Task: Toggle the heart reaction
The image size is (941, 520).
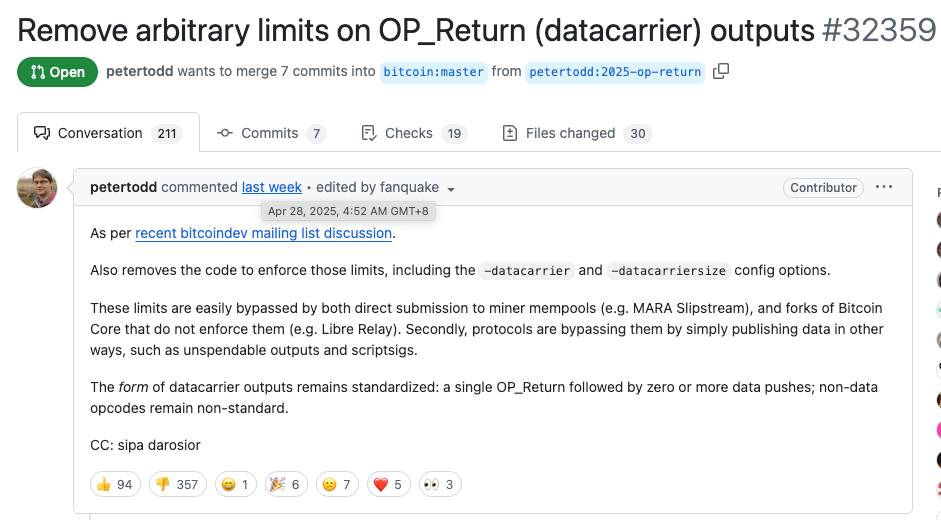Action: tap(388, 485)
